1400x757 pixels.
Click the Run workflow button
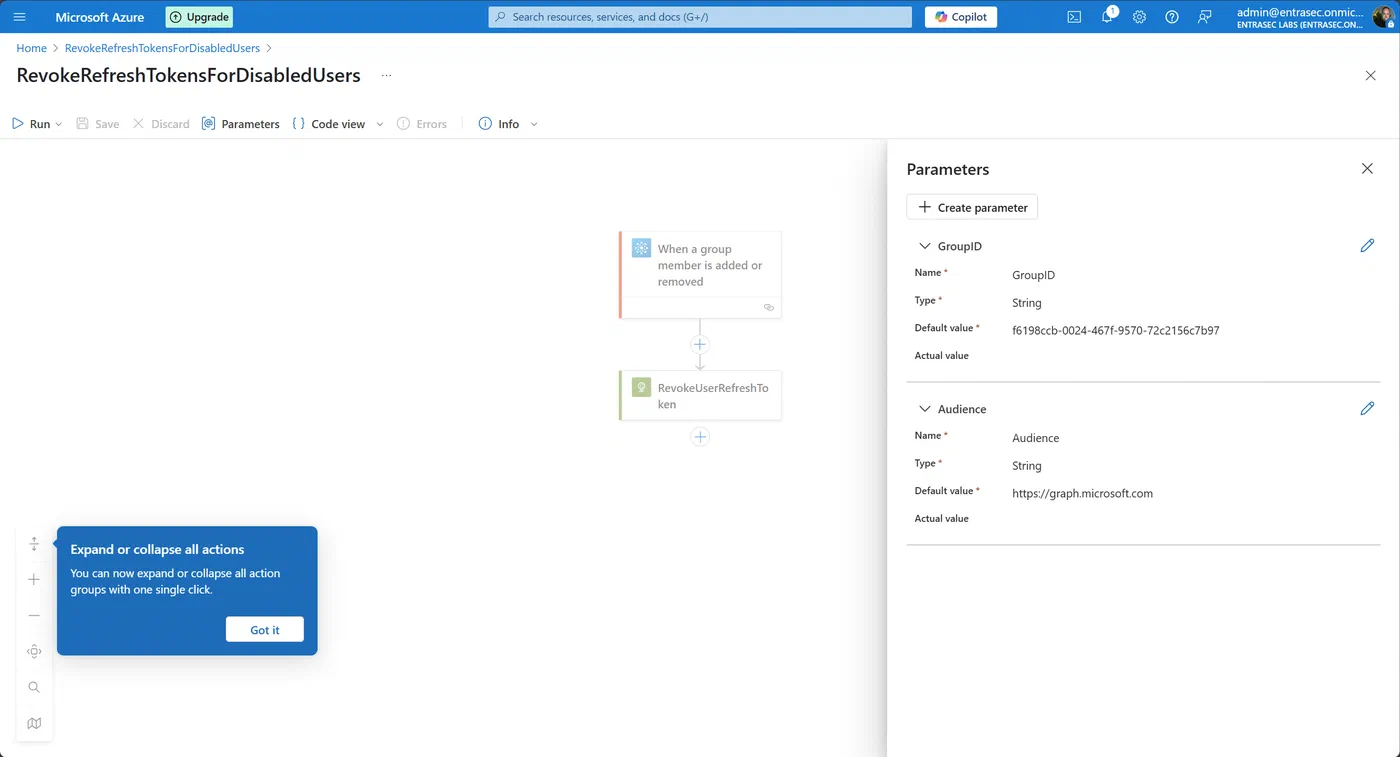(x=31, y=124)
